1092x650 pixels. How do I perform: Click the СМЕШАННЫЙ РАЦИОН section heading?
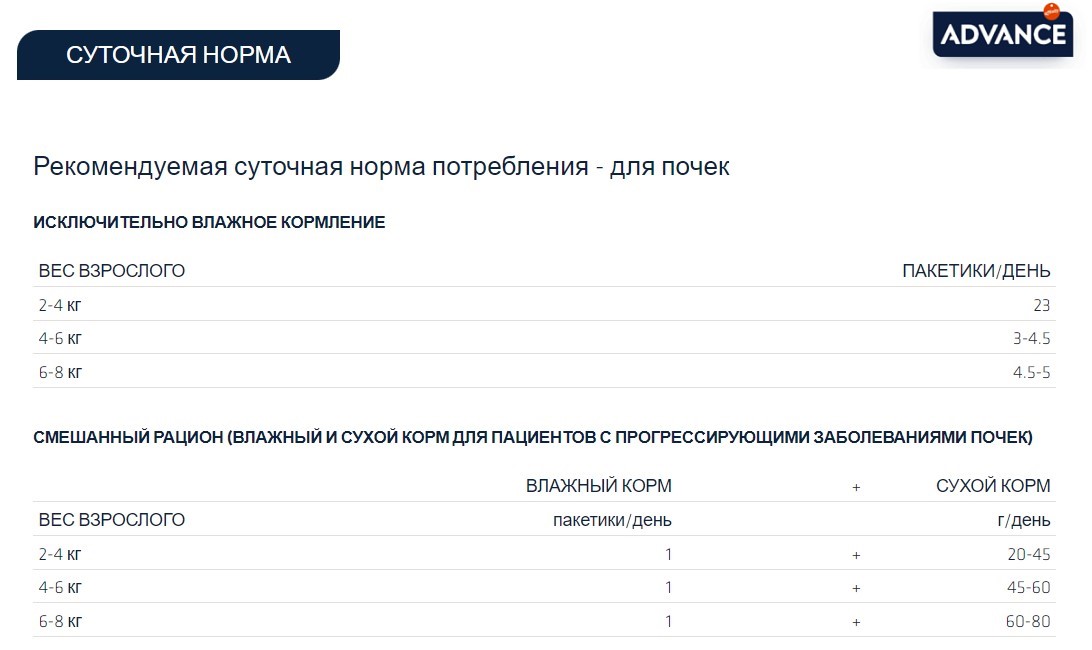pos(533,437)
